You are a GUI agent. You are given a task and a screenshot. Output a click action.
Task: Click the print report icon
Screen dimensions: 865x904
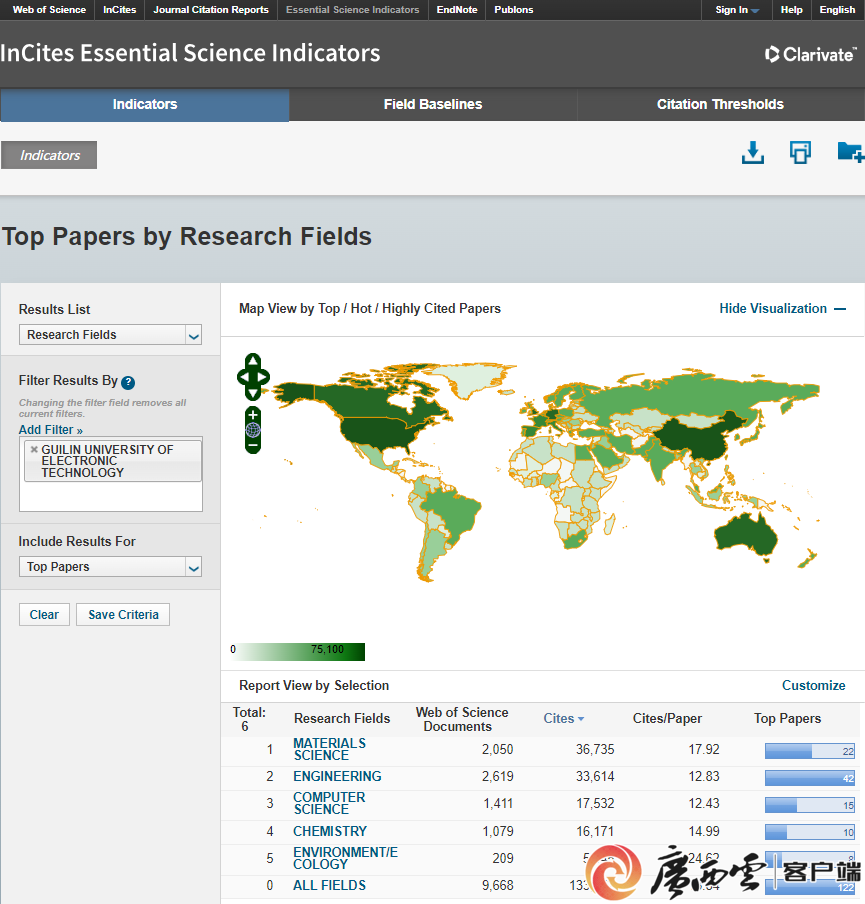[800, 153]
